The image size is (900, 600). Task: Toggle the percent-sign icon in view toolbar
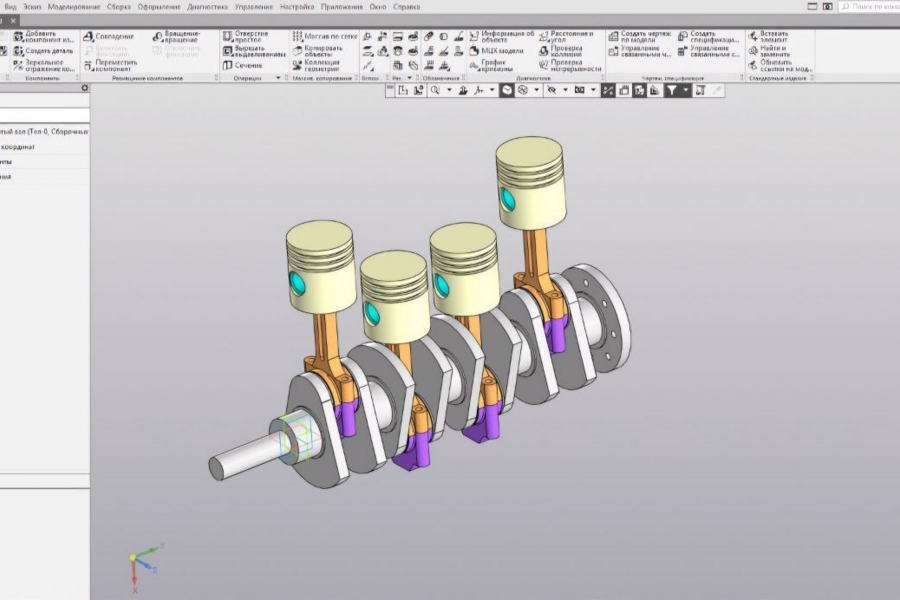(x=608, y=90)
